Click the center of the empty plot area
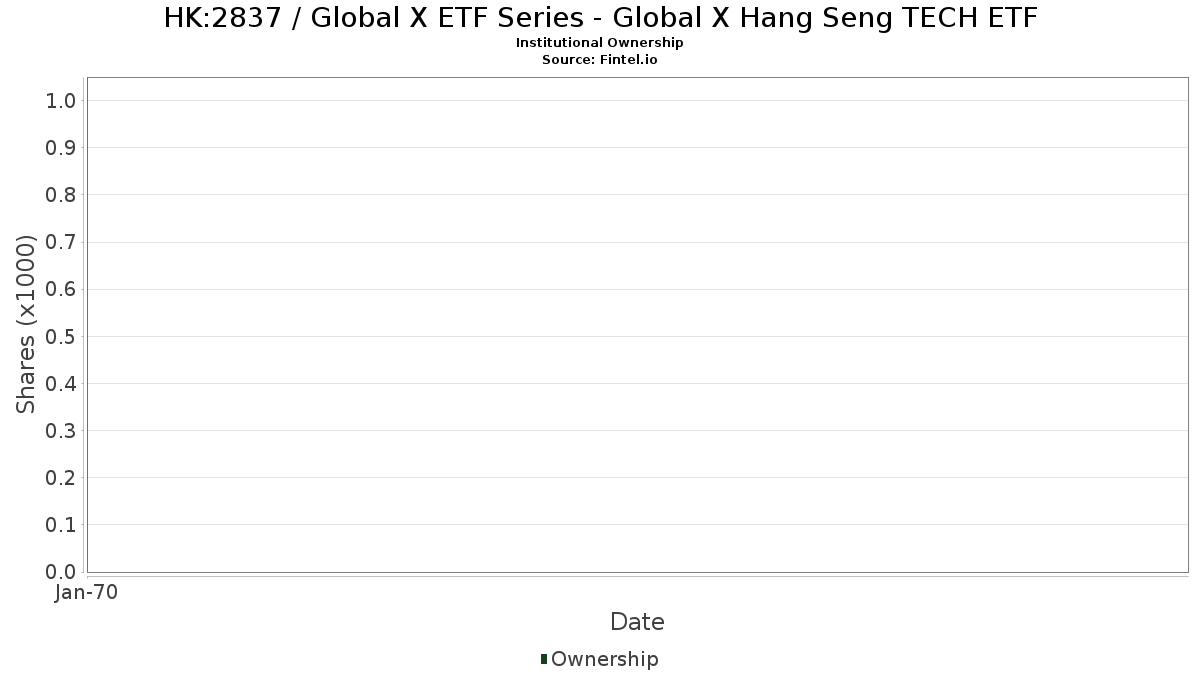 click(x=637, y=325)
